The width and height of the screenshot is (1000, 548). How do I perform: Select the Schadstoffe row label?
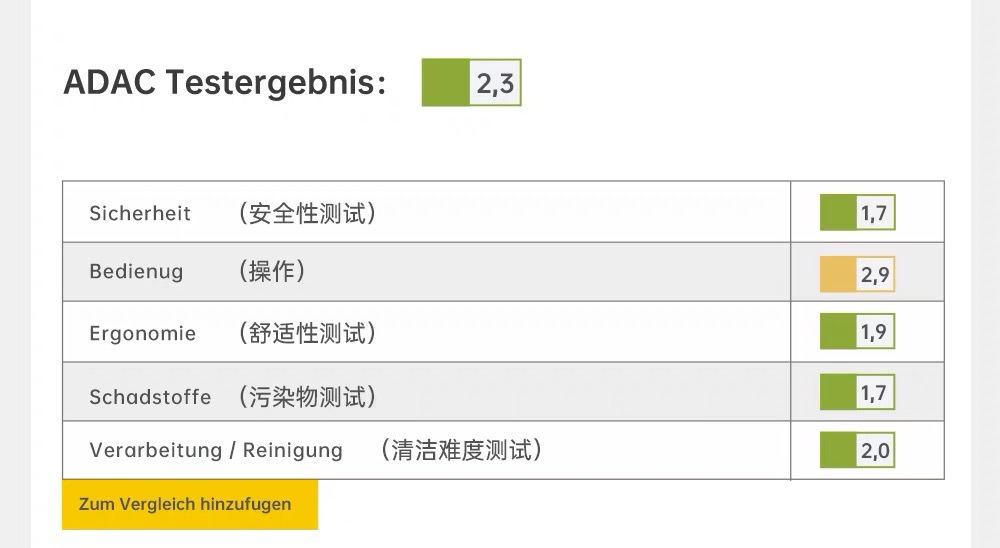click(150, 397)
